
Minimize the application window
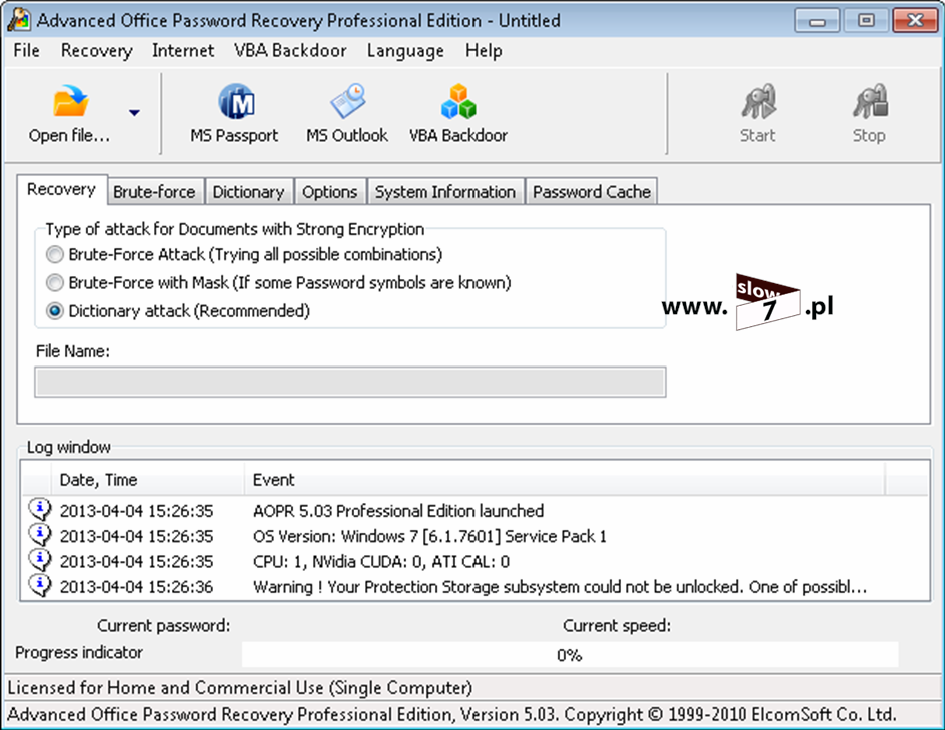[817, 21]
